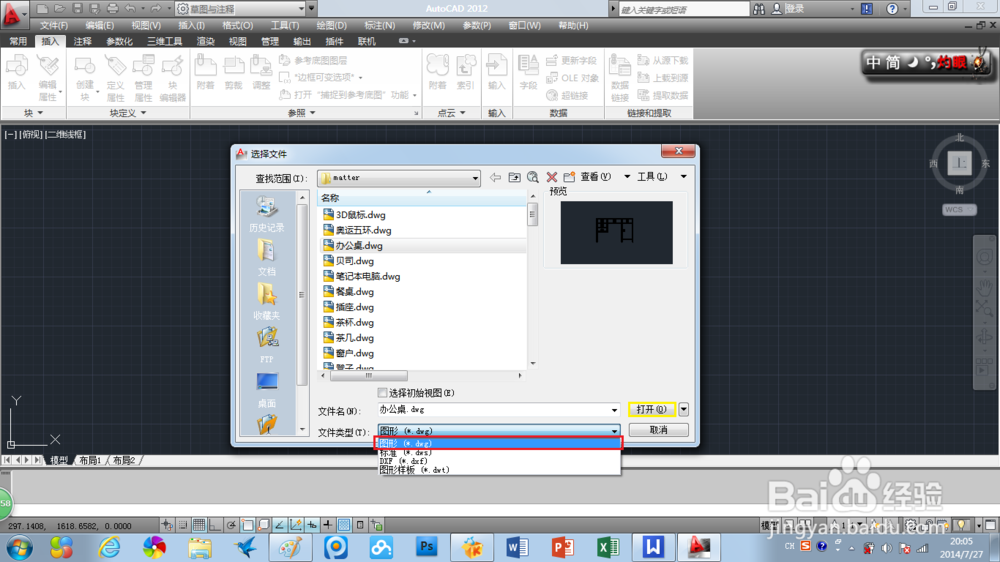Click the up-one-level folder icon in dialog
Image resolution: width=1000 pixels, height=562 pixels.
514,177
